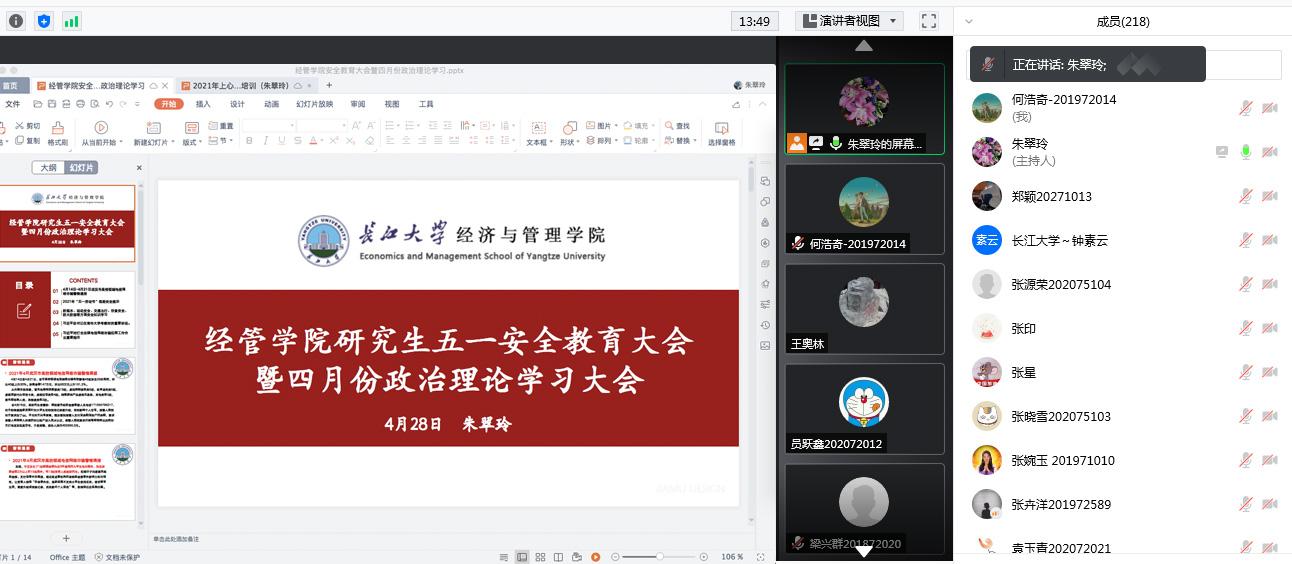Click the meeting info icon

pyautogui.click(x=16, y=20)
